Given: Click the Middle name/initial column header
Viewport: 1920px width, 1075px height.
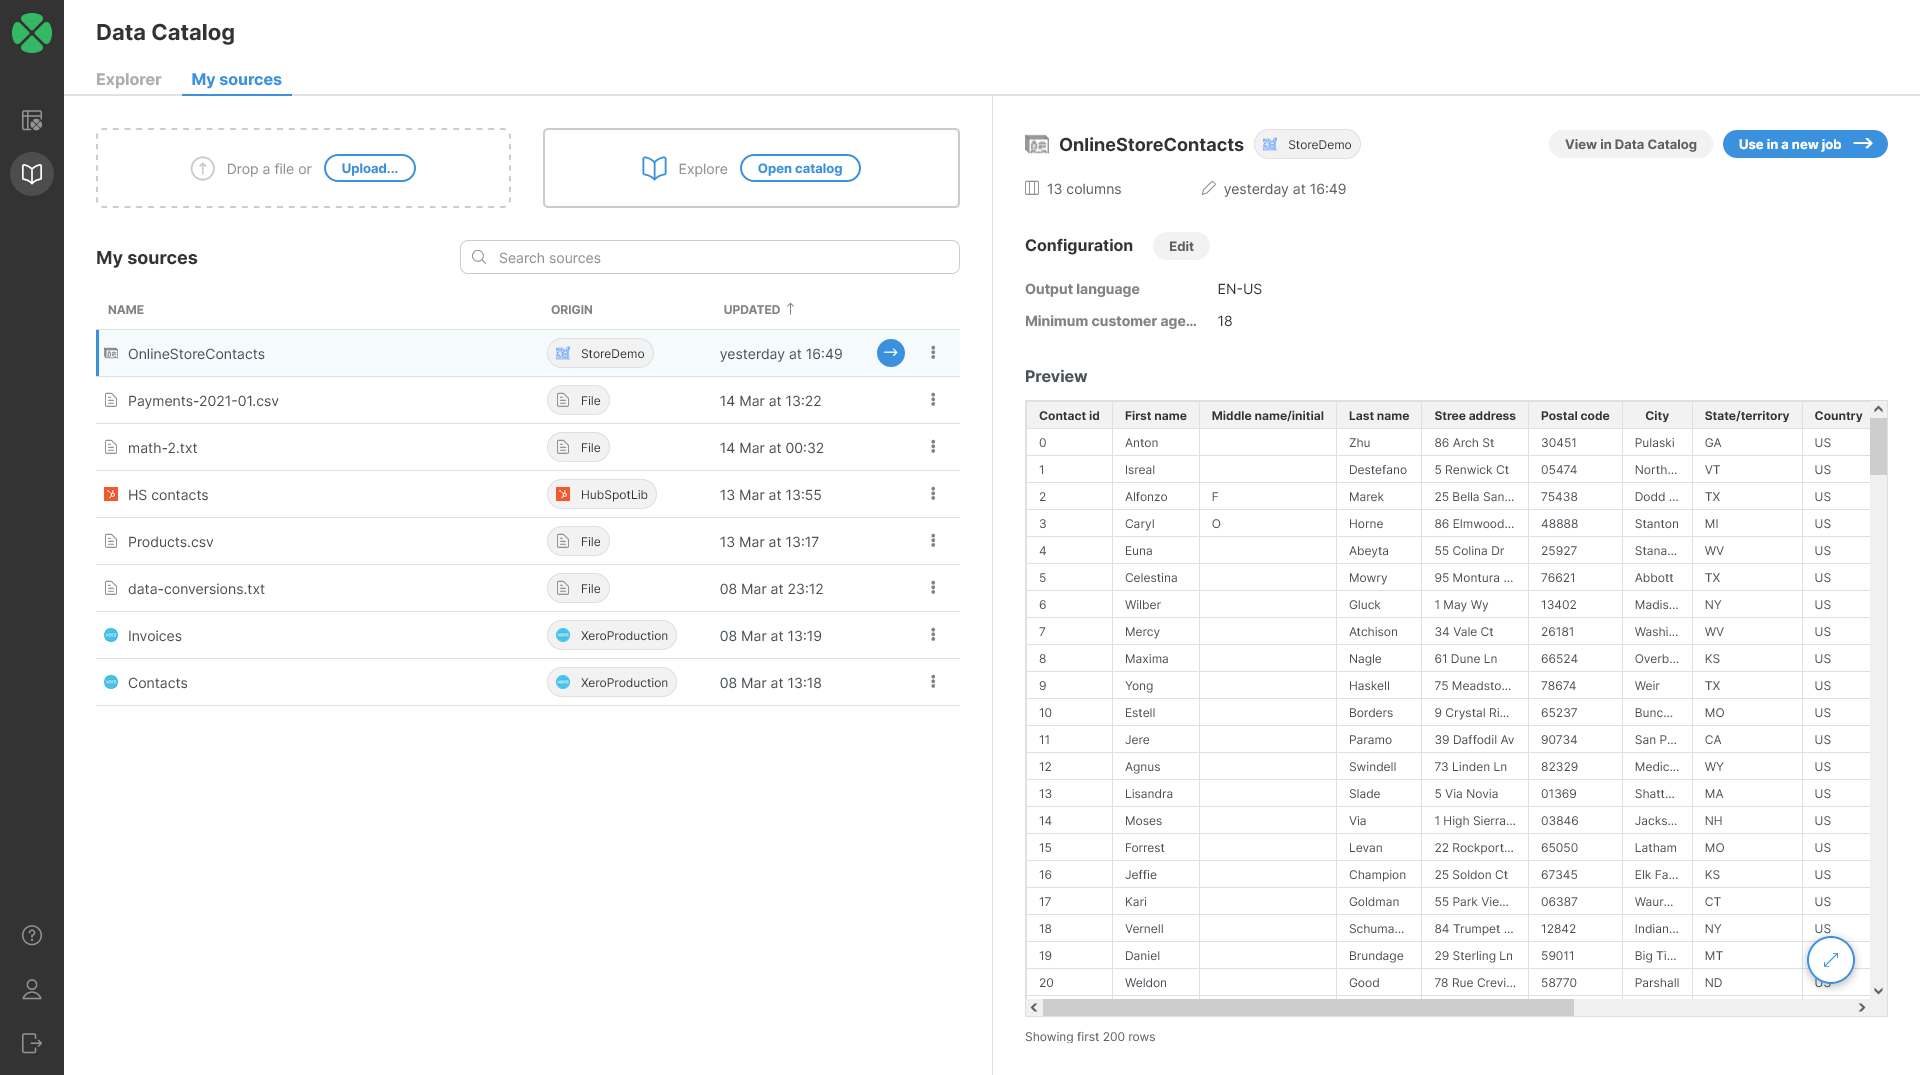Looking at the screenshot, I should click(1267, 415).
